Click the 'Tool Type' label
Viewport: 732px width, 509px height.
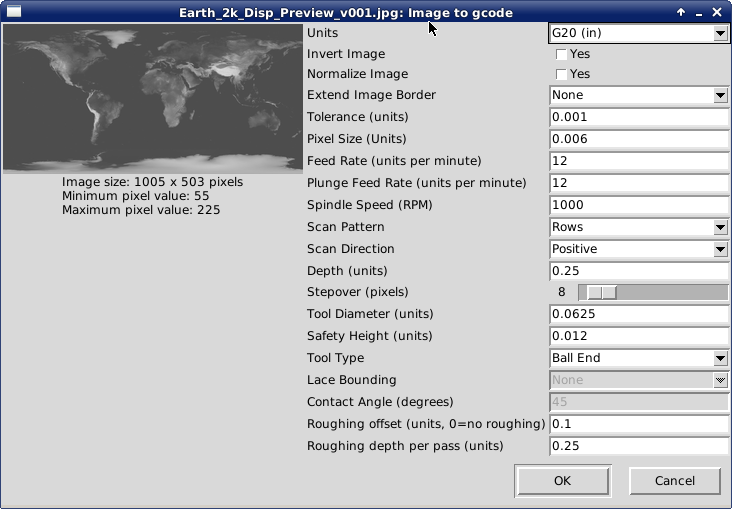point(335,358)
